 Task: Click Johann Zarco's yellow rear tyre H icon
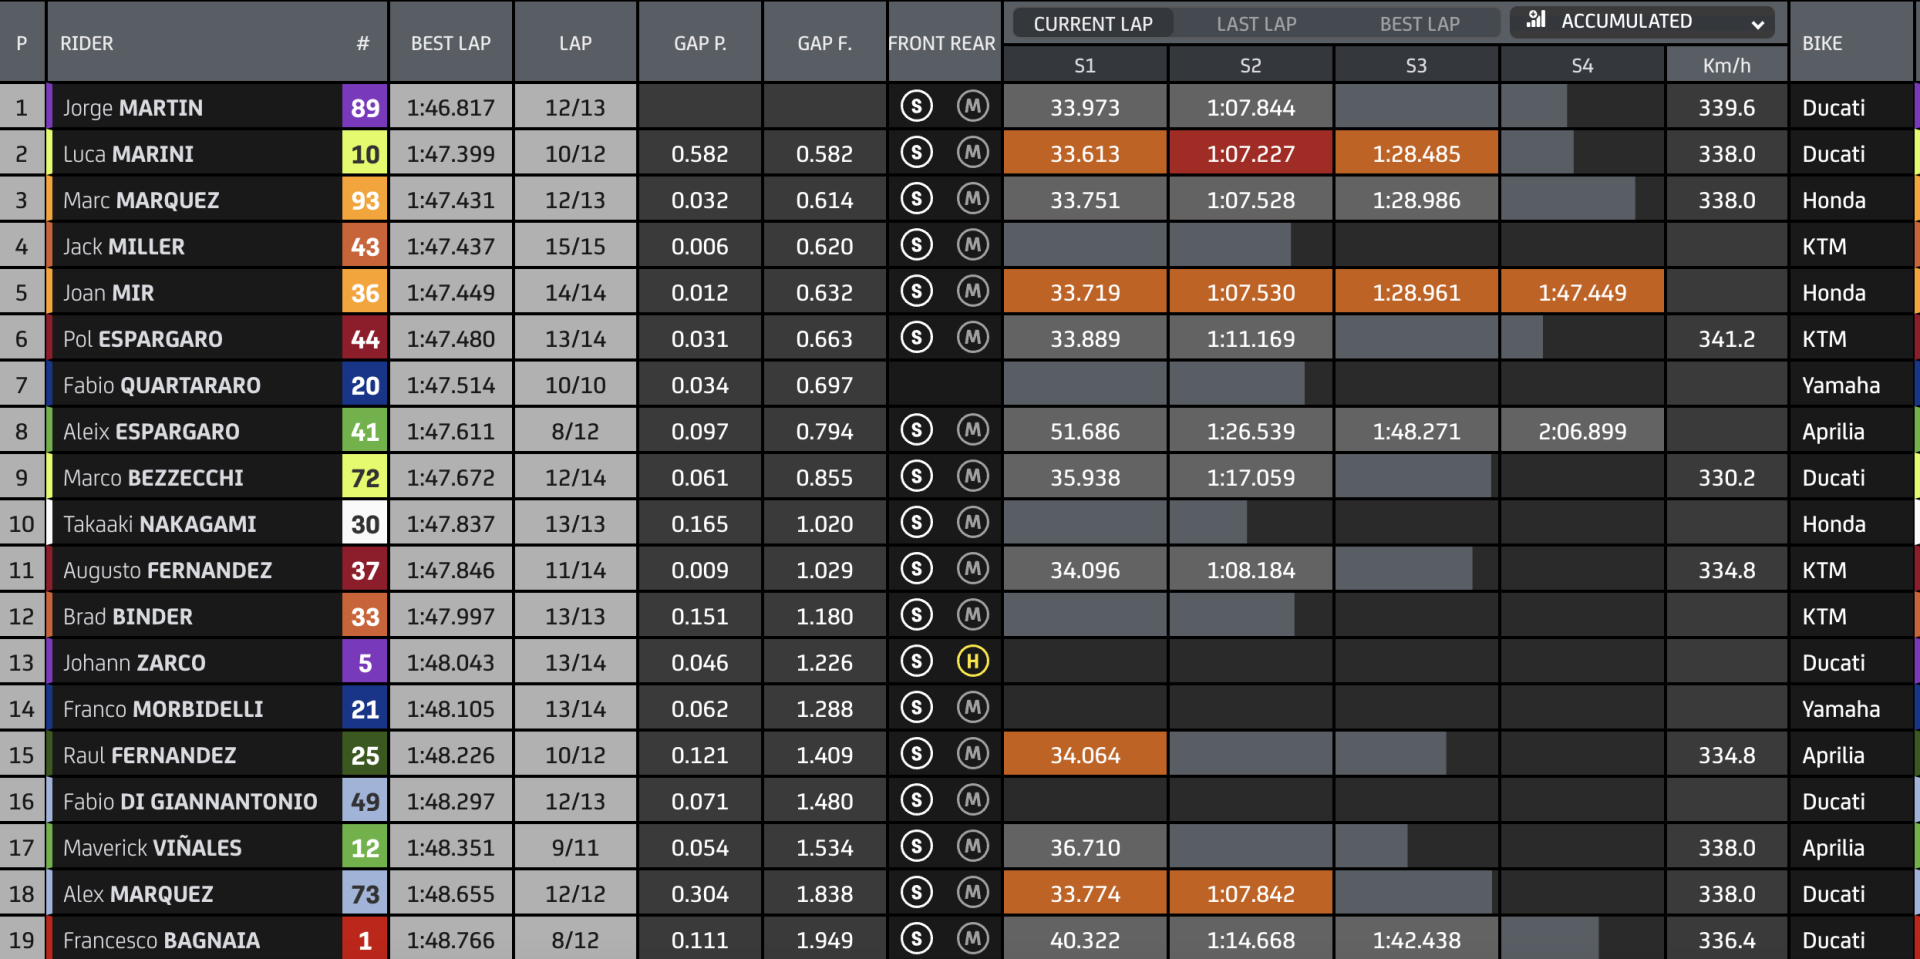972,661
